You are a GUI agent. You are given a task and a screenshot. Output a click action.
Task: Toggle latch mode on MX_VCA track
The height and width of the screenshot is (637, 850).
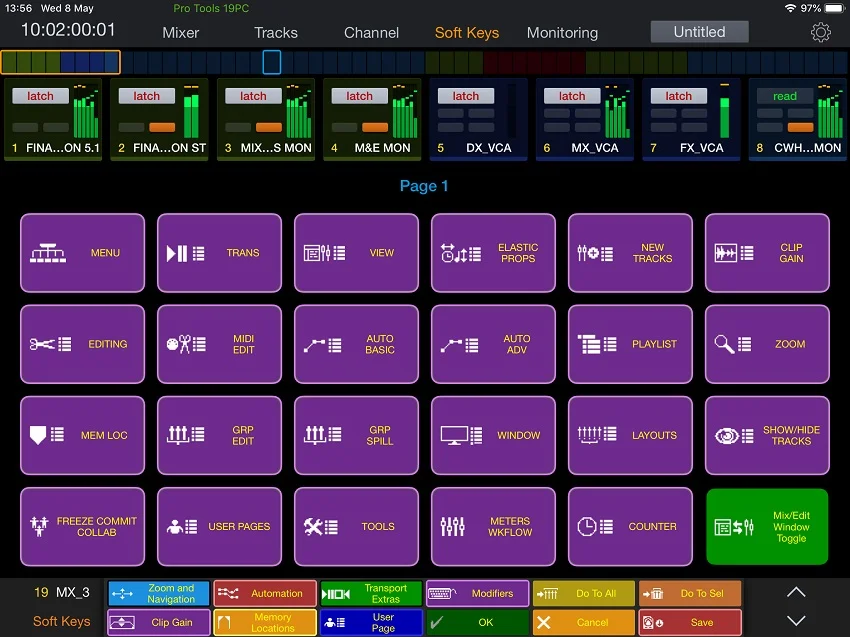572,96
